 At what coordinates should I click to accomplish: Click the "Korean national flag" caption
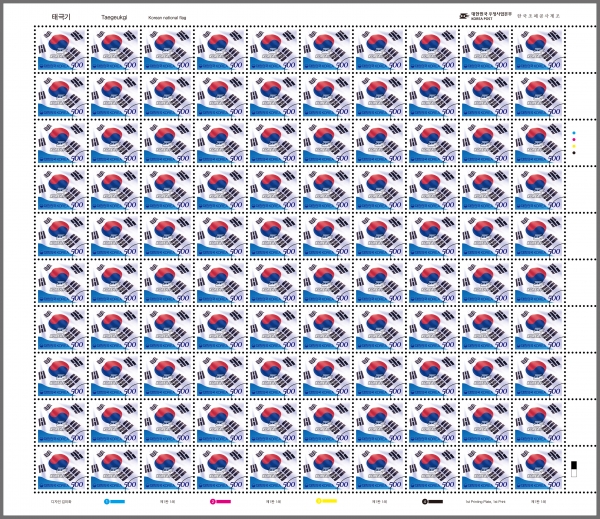tap(167, 18)
